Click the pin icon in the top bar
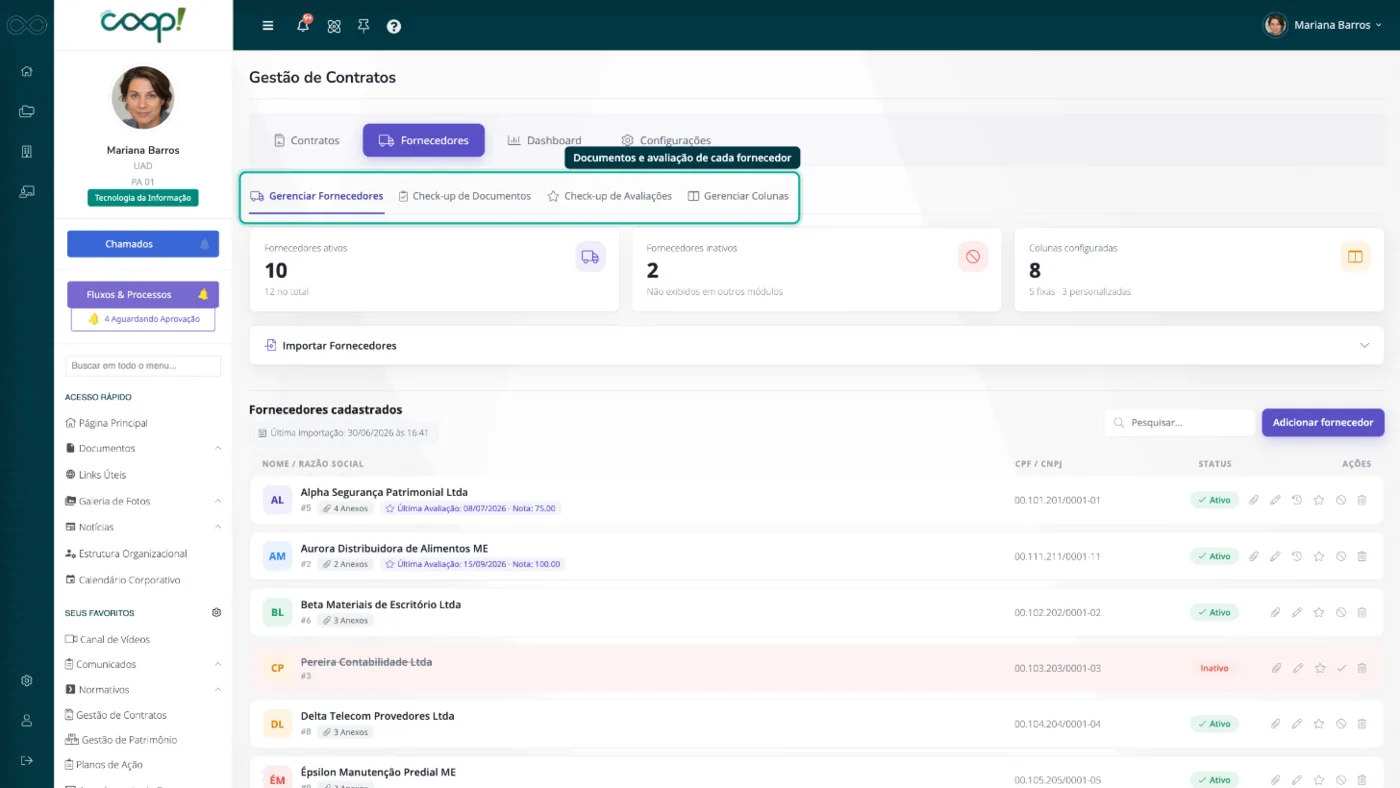 pyautogui.click(x=364, y=26)
